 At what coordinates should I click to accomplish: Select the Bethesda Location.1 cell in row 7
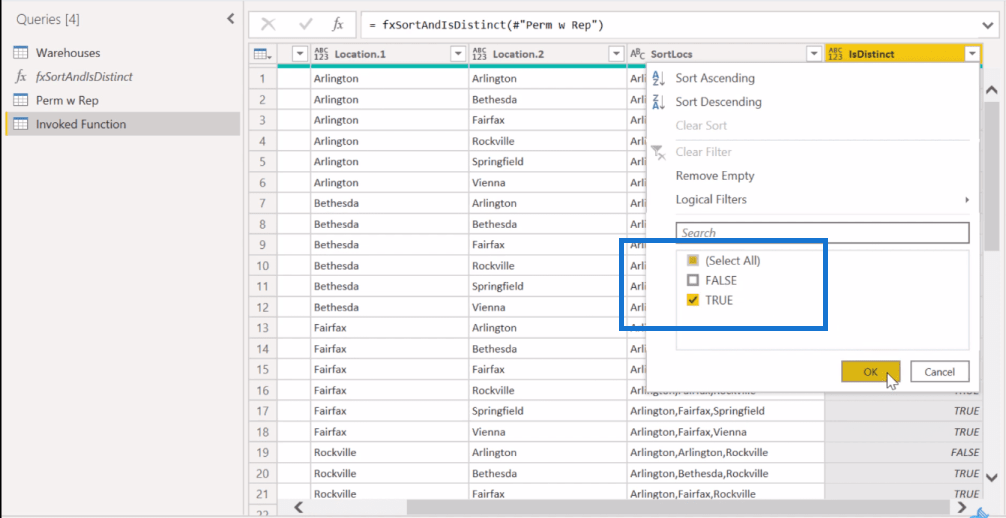pos(389,203)
